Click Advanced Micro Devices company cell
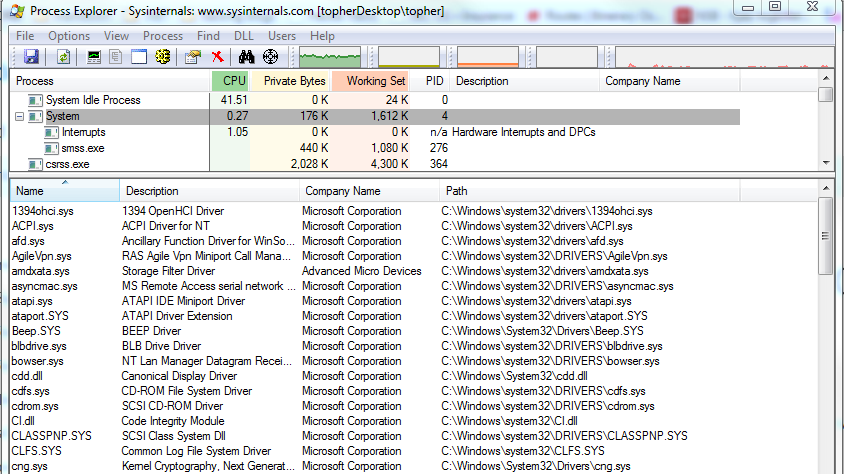Image resolution: width=844 pixels, height=474 pixels. 362,271
